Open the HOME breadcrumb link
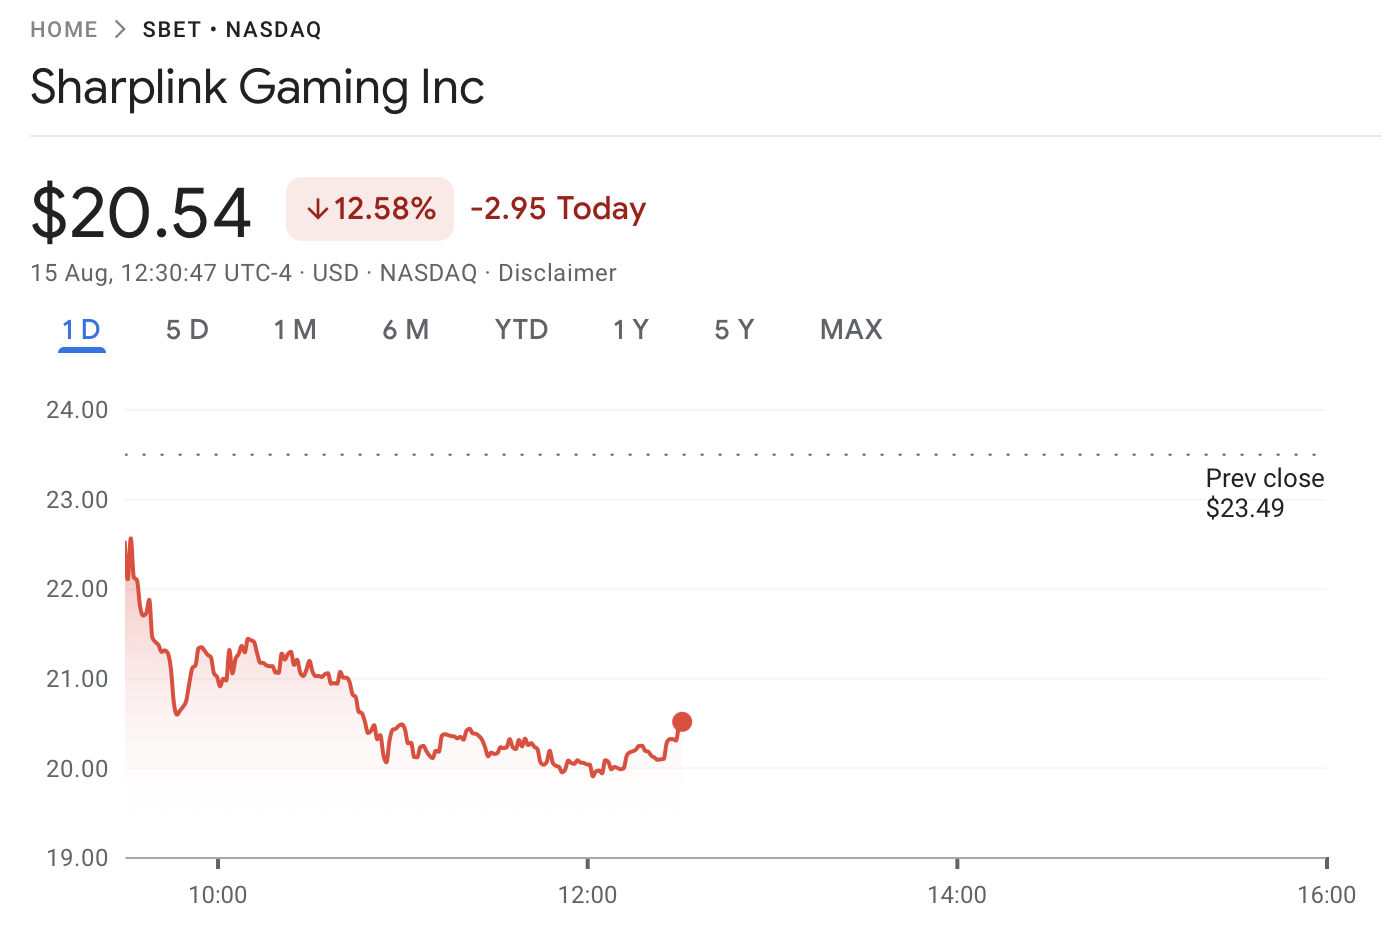 pos(64,29)
